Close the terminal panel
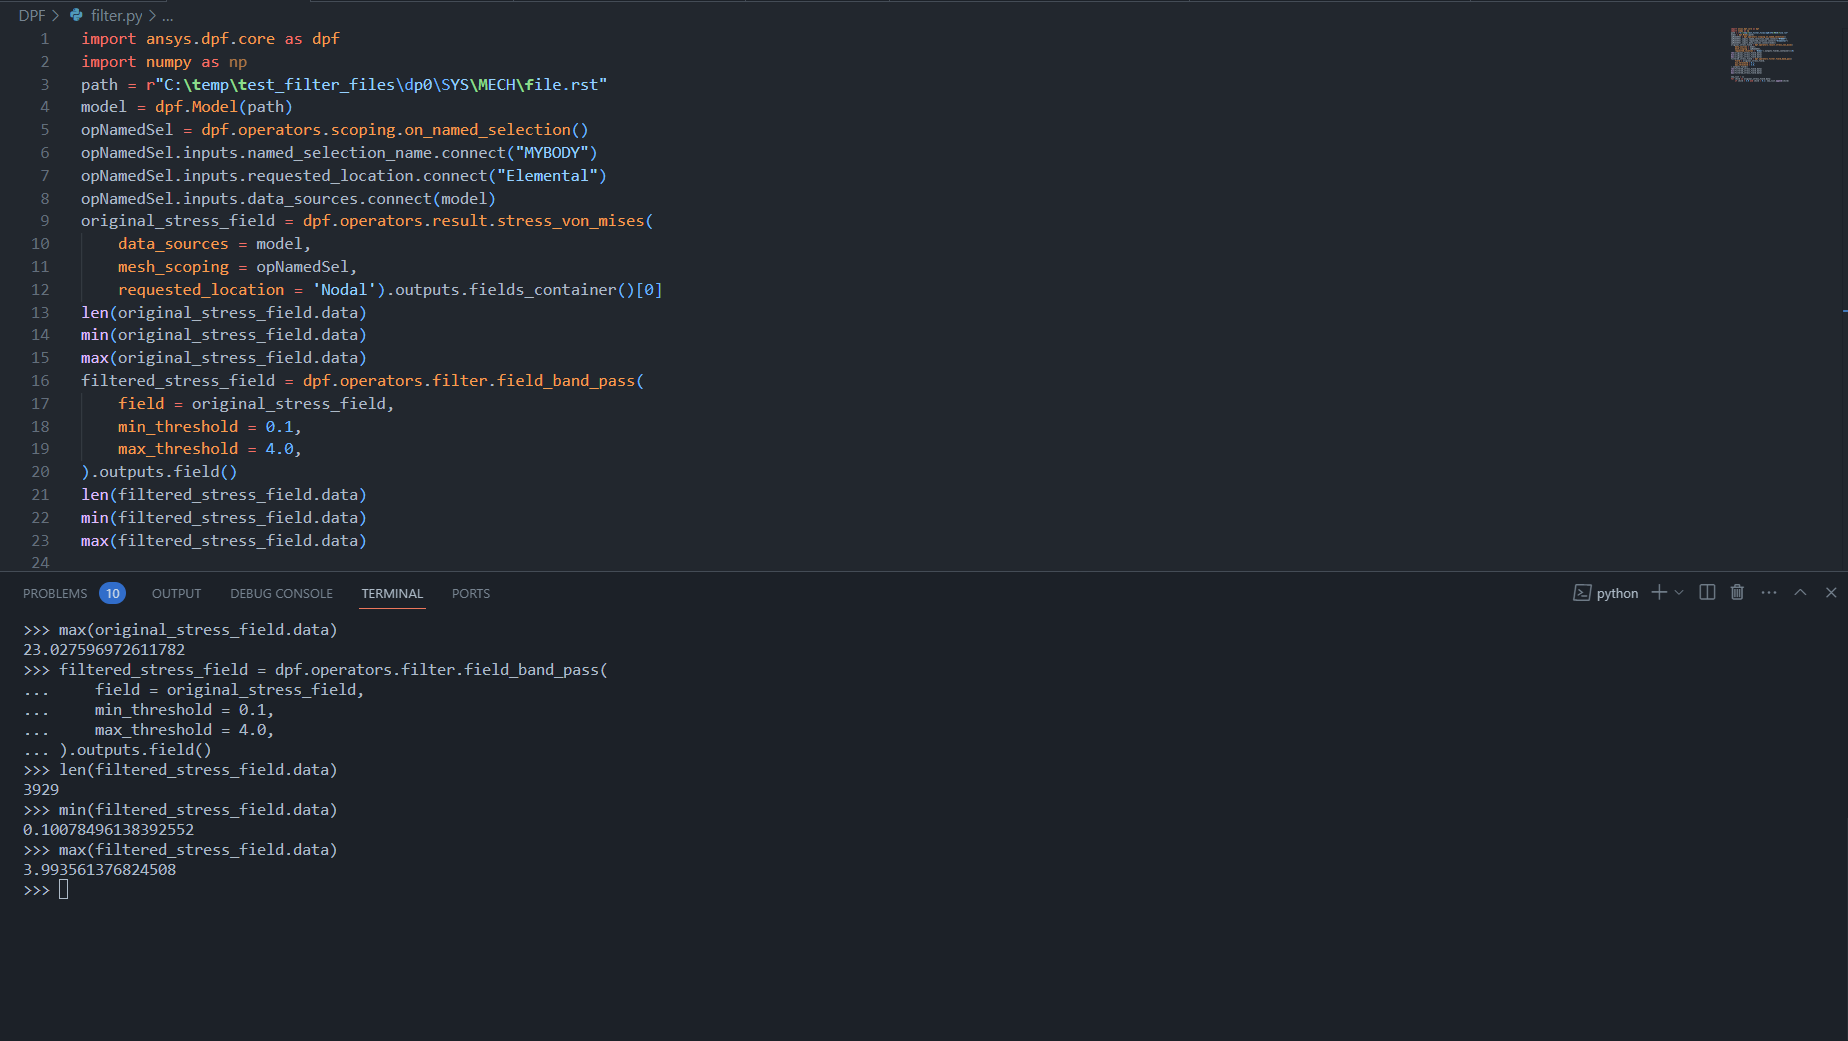Image resolution: width=1848 pixels, height=1041 pixels. coord(1831,592)
